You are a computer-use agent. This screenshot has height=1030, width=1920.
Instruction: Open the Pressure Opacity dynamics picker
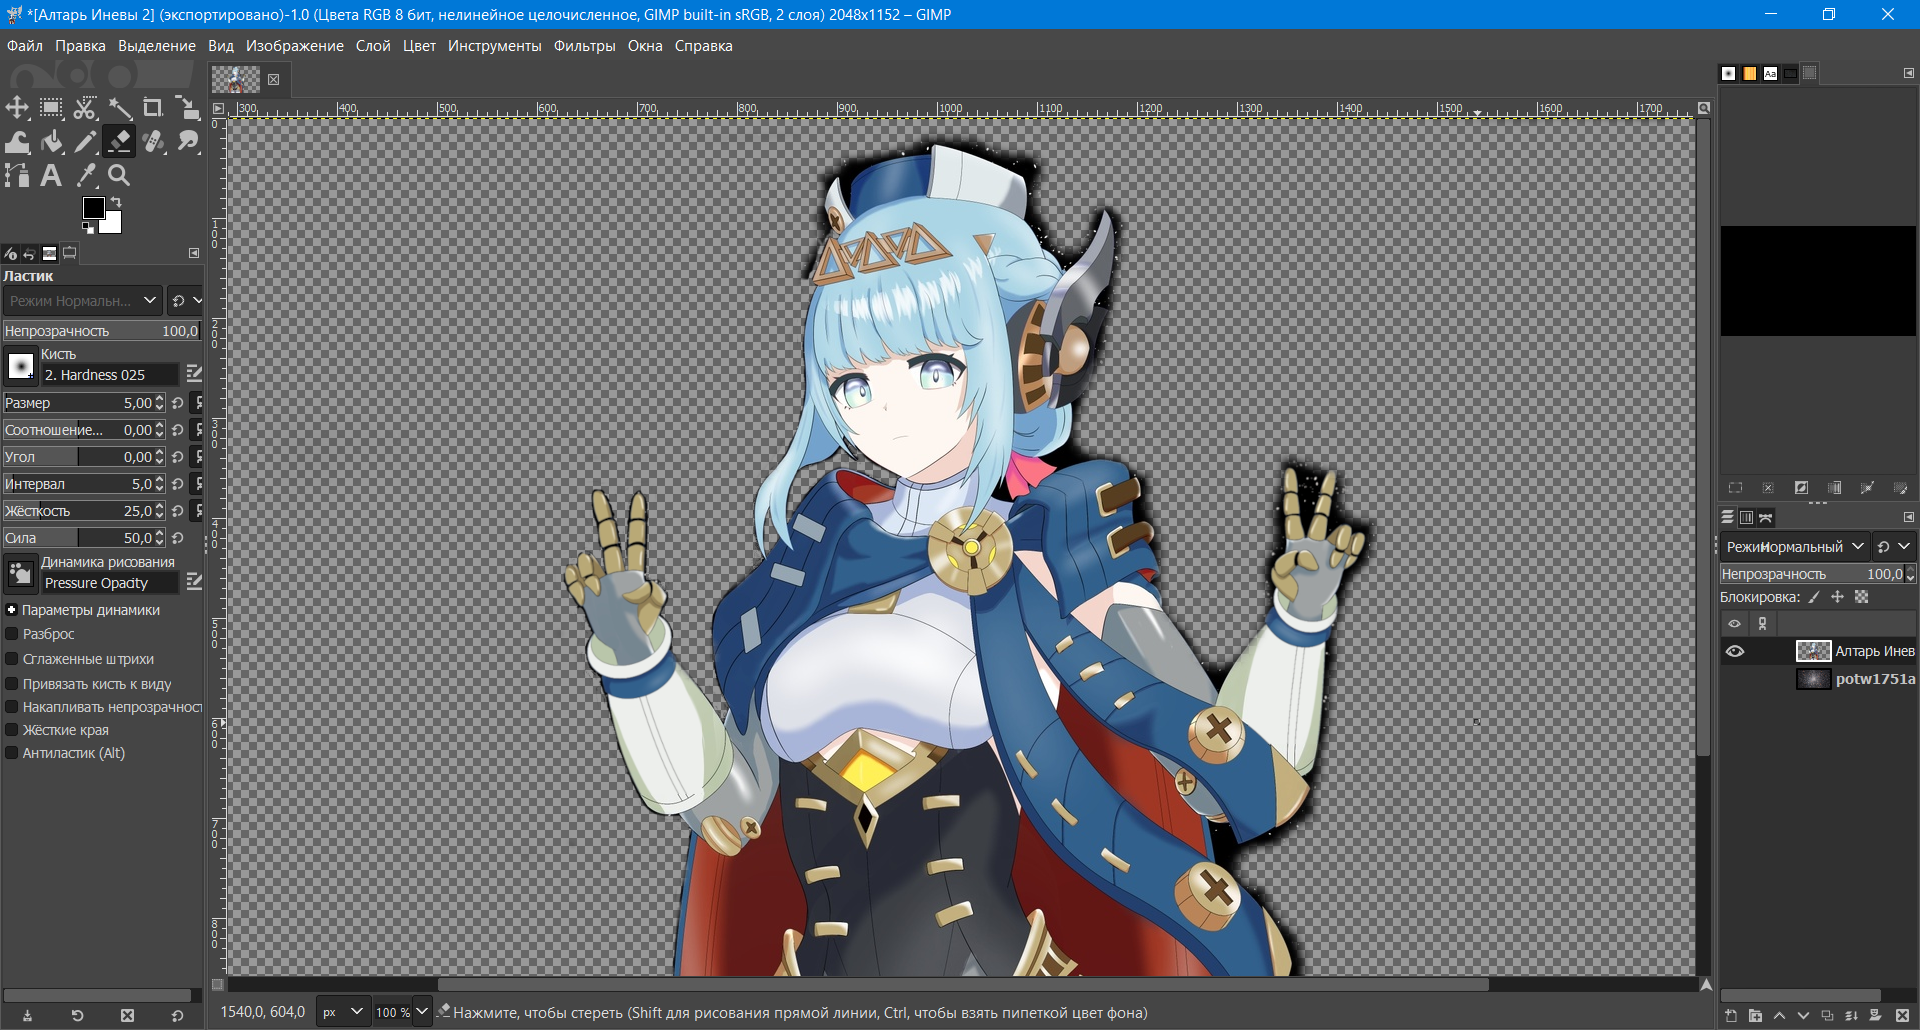coord(21,574)
